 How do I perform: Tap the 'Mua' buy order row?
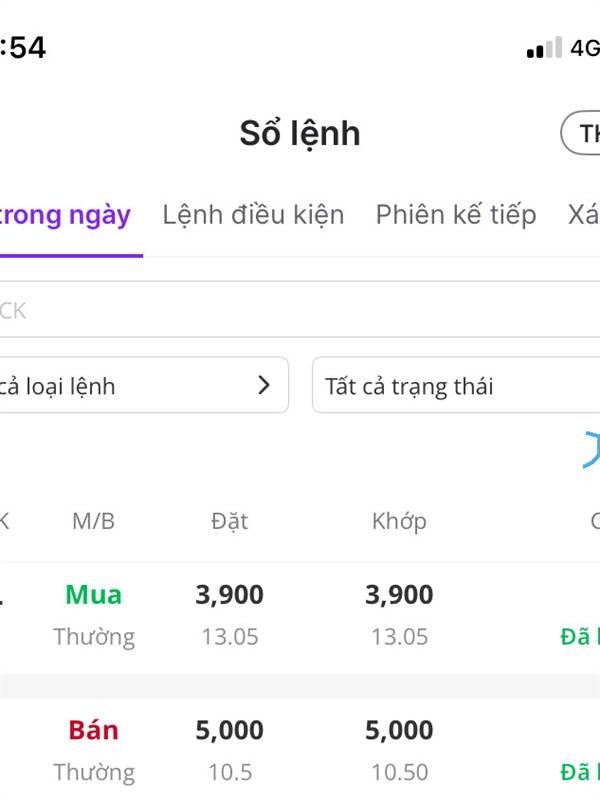coord(300,614)
